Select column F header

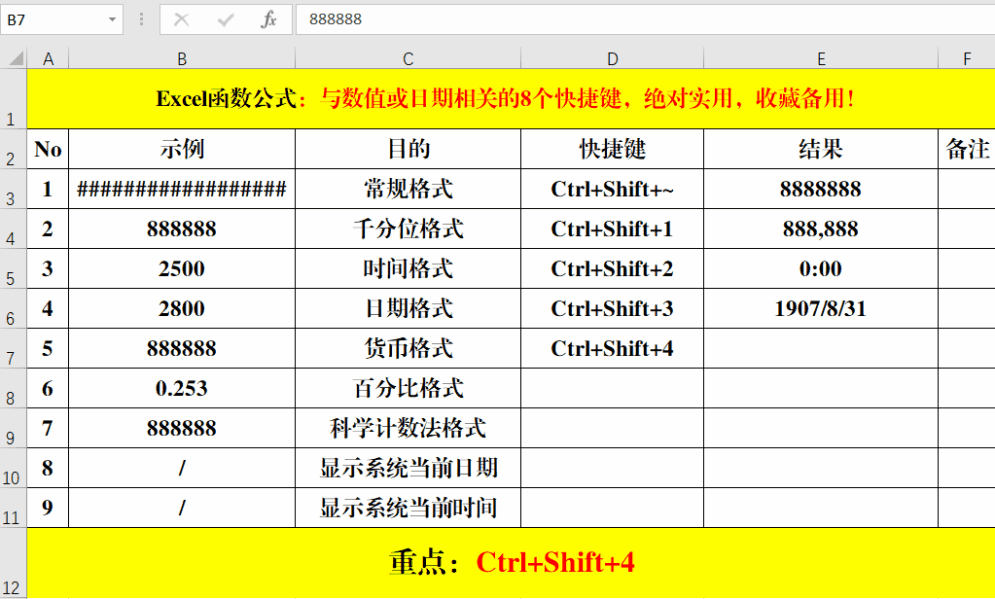point(967,59)
